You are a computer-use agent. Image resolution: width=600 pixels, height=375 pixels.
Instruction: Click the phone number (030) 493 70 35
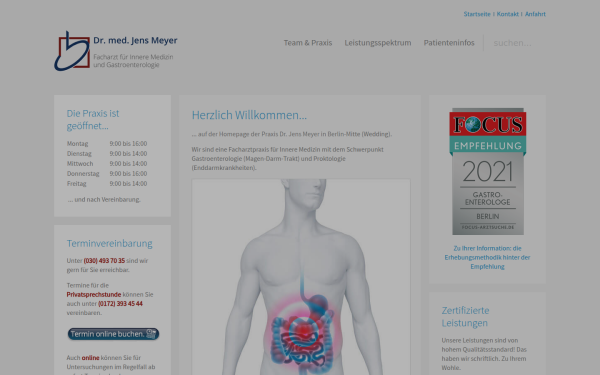(104, 261)
